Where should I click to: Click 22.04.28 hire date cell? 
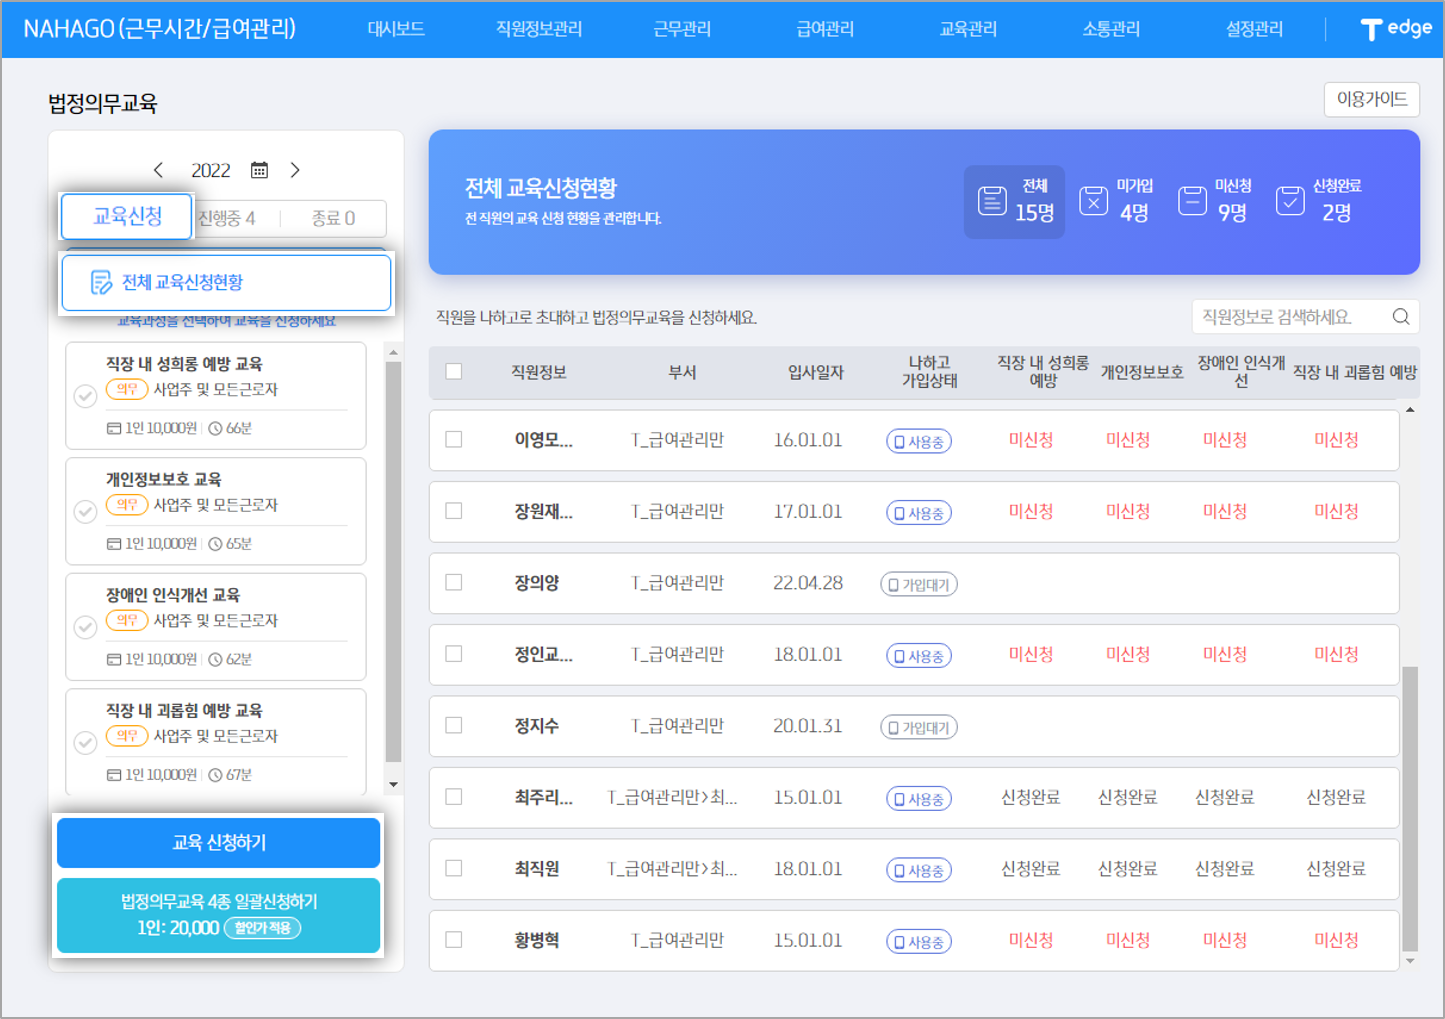point(808,583)
